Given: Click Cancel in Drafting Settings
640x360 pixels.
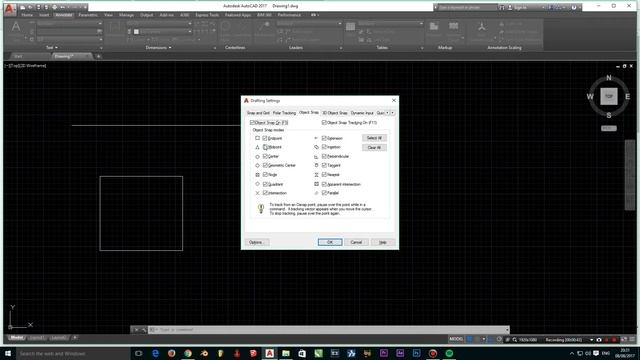Looking at the screenshot, I should point(356,242).
